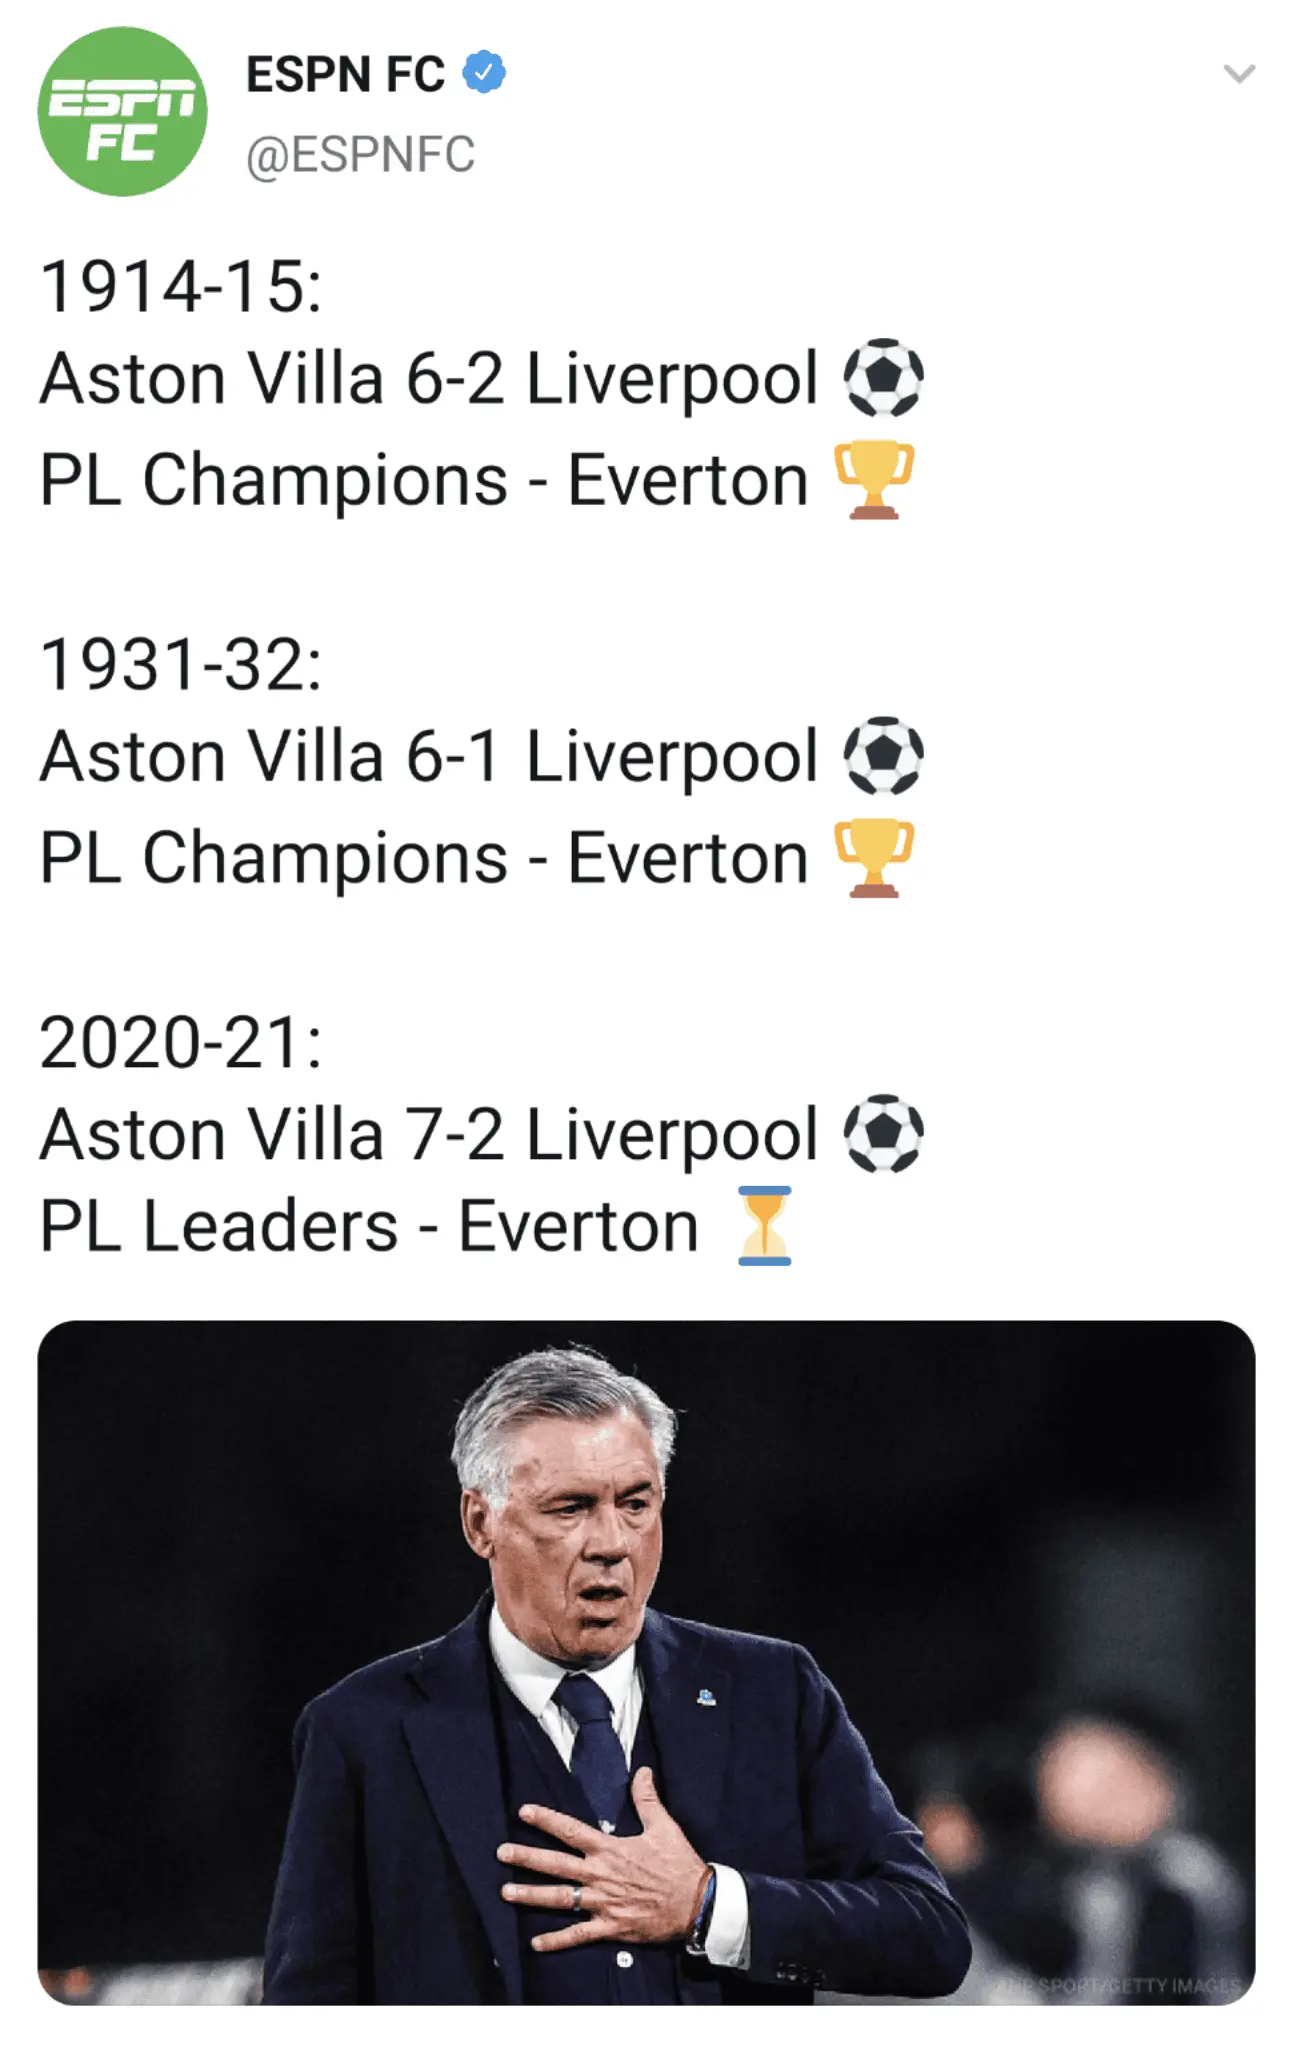This screenshot has width=1293, height=2048.
Task: Click the trophy emoji under 1914-15
Action: pos(874,479)
